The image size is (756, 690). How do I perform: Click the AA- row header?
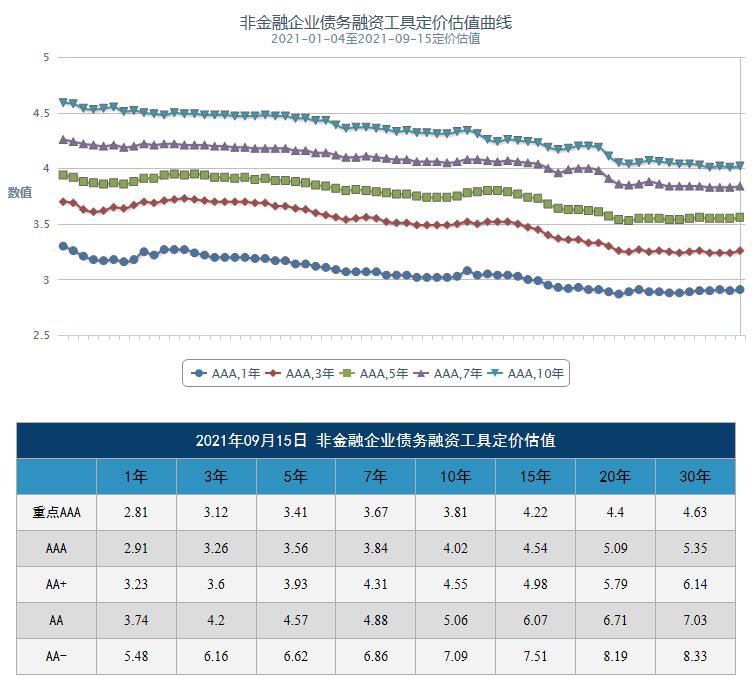click(x=56, y=655)
